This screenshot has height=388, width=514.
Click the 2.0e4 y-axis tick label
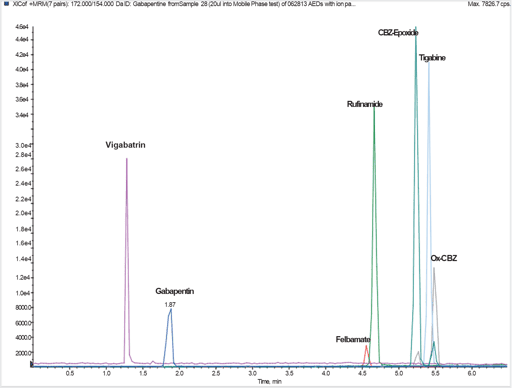tap(23, 213)
